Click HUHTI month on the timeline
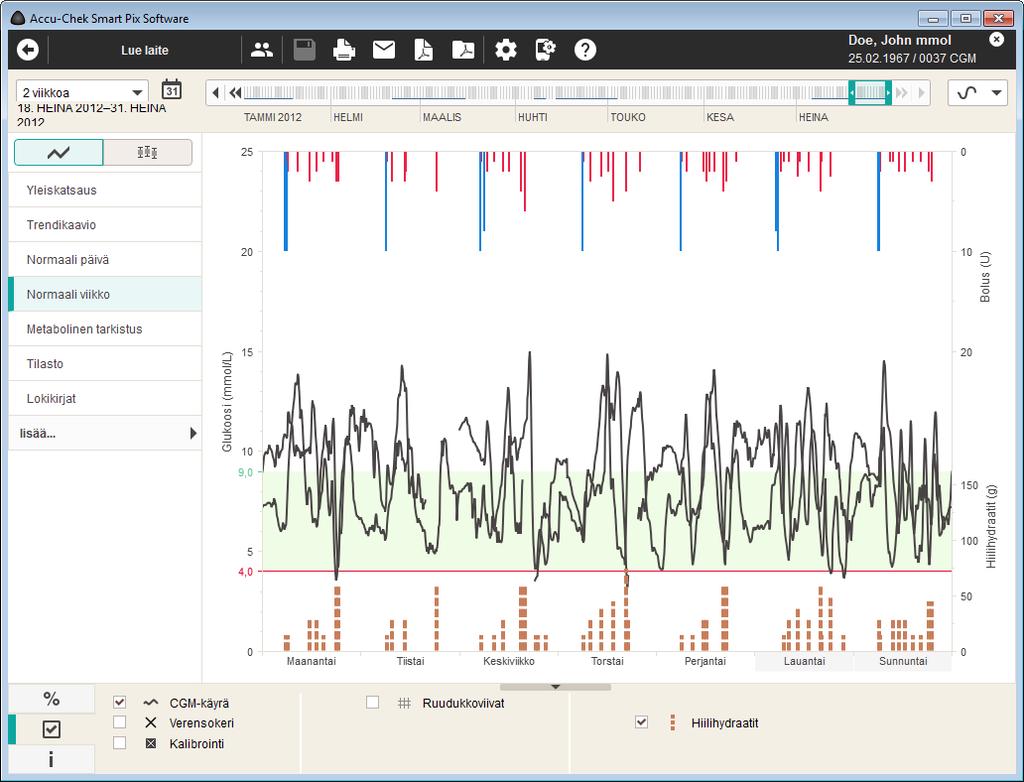Viewport: 1024px width, 782px height. [x=533, y=118]
